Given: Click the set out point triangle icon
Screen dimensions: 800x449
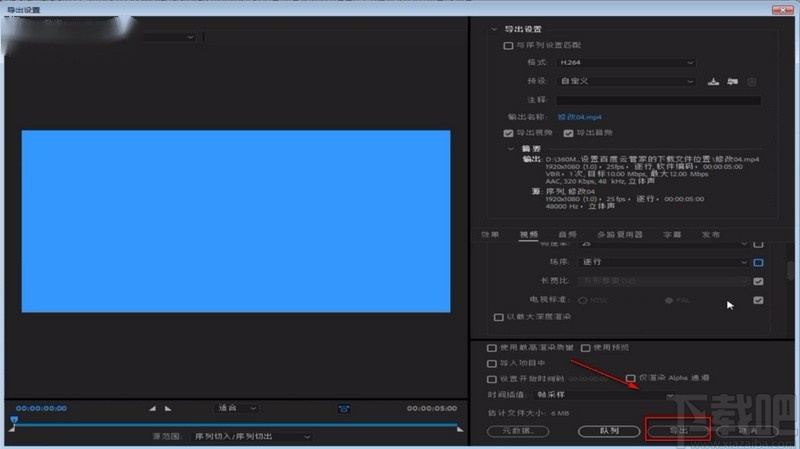Looking at the screenshot, I should click(x=168, y=408).
